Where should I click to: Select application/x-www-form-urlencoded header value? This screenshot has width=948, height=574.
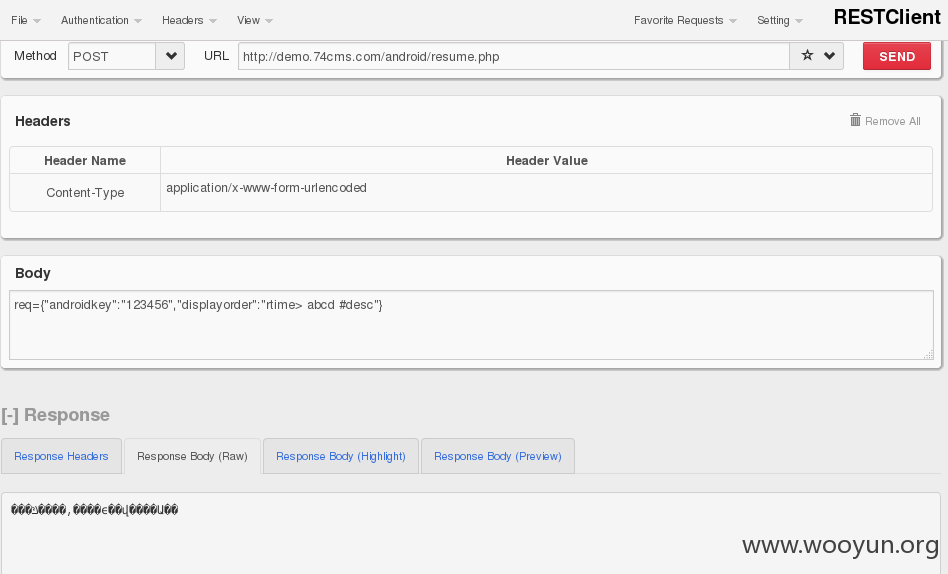pos(267,188)
